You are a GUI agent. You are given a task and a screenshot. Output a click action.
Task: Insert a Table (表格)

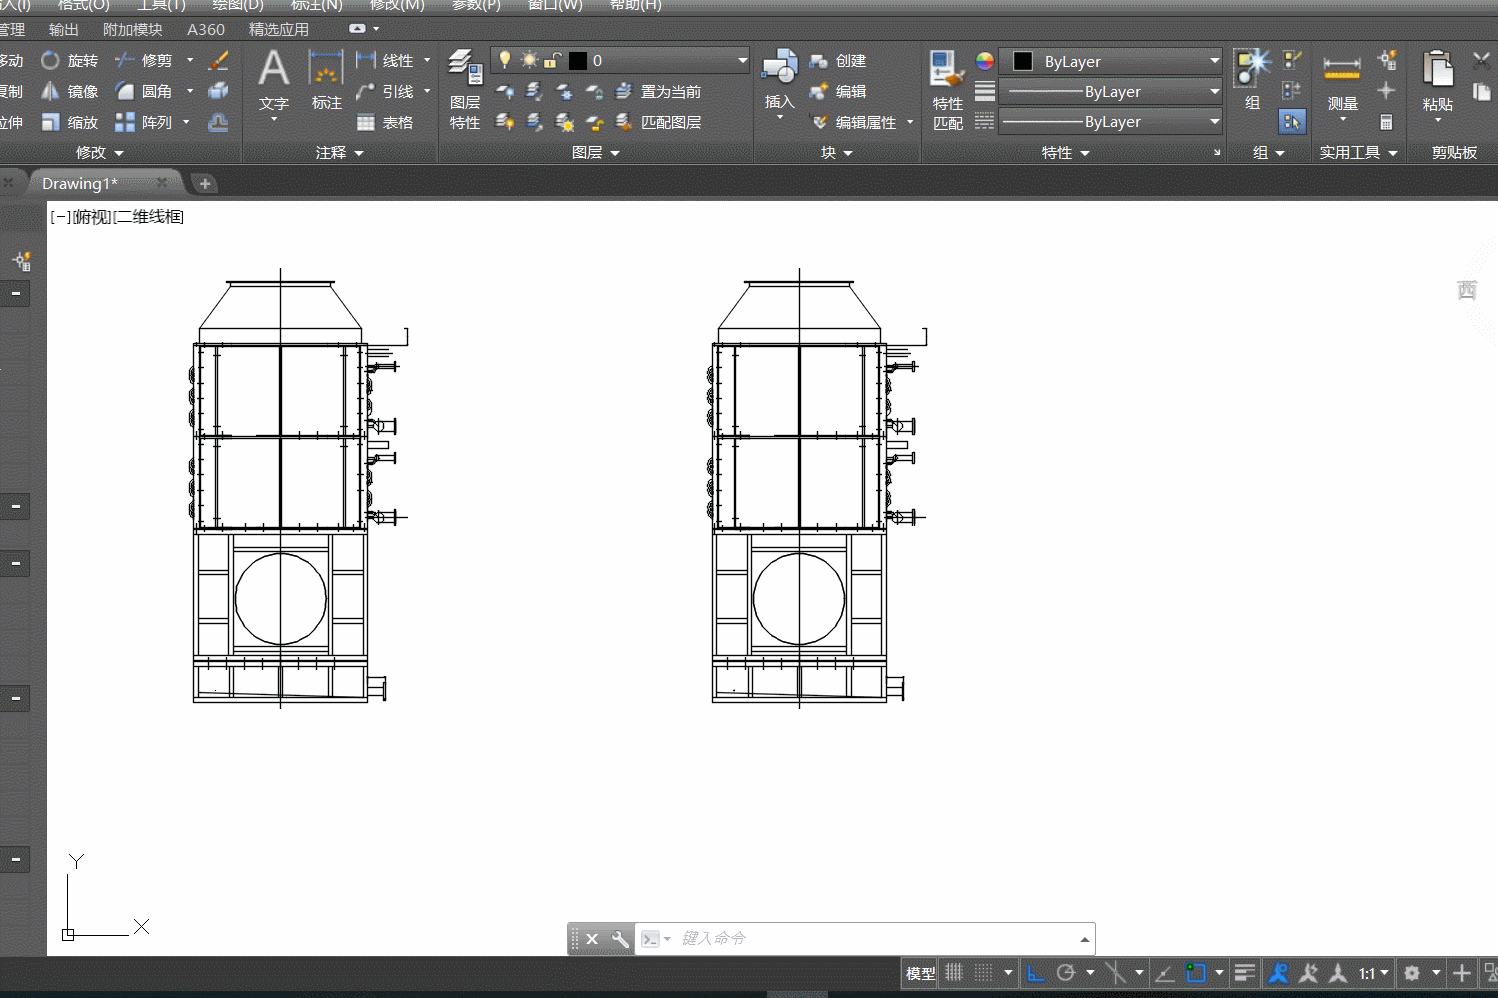(385, 123)
